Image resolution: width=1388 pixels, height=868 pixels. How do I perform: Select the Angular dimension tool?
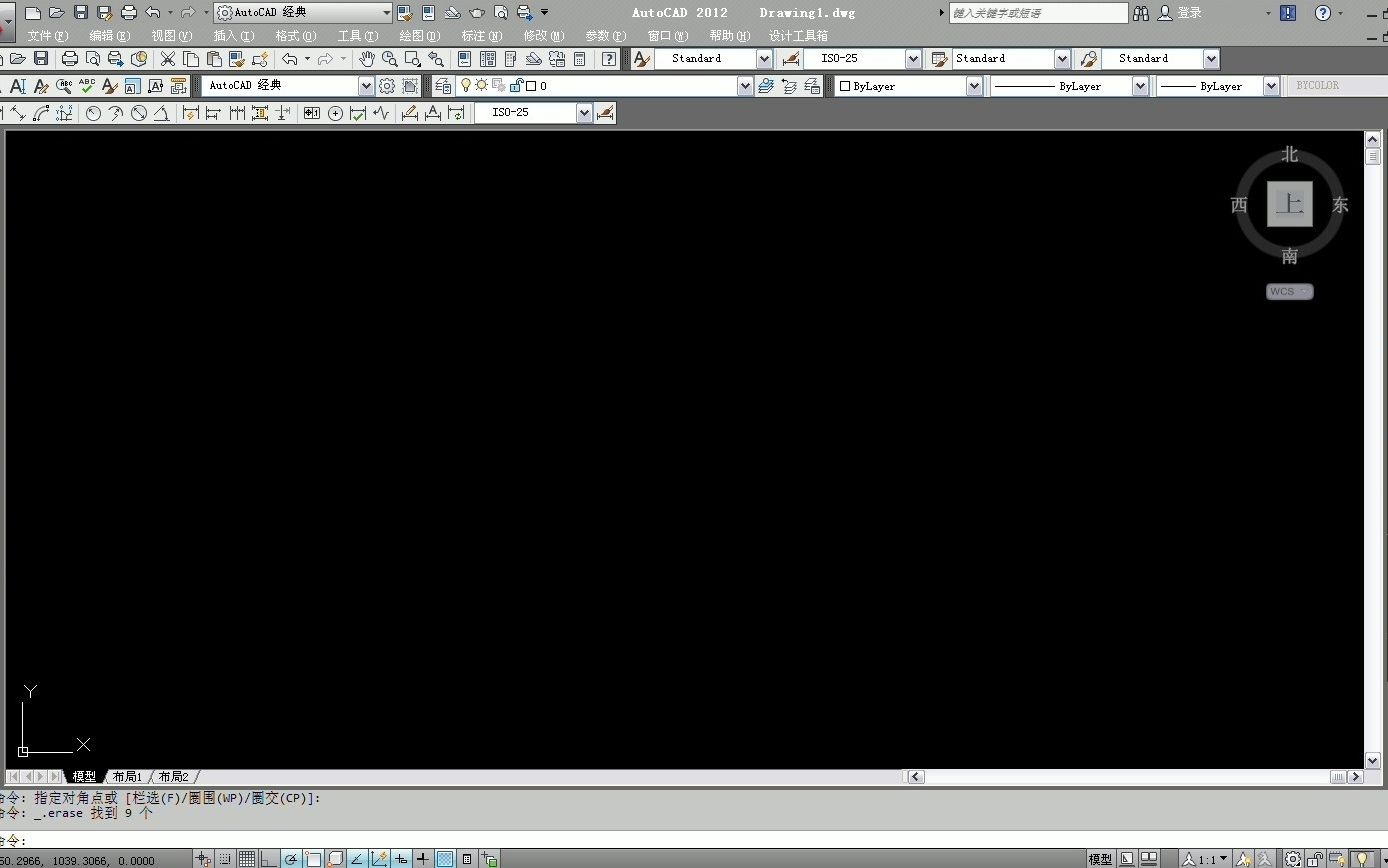click(161, 113)
